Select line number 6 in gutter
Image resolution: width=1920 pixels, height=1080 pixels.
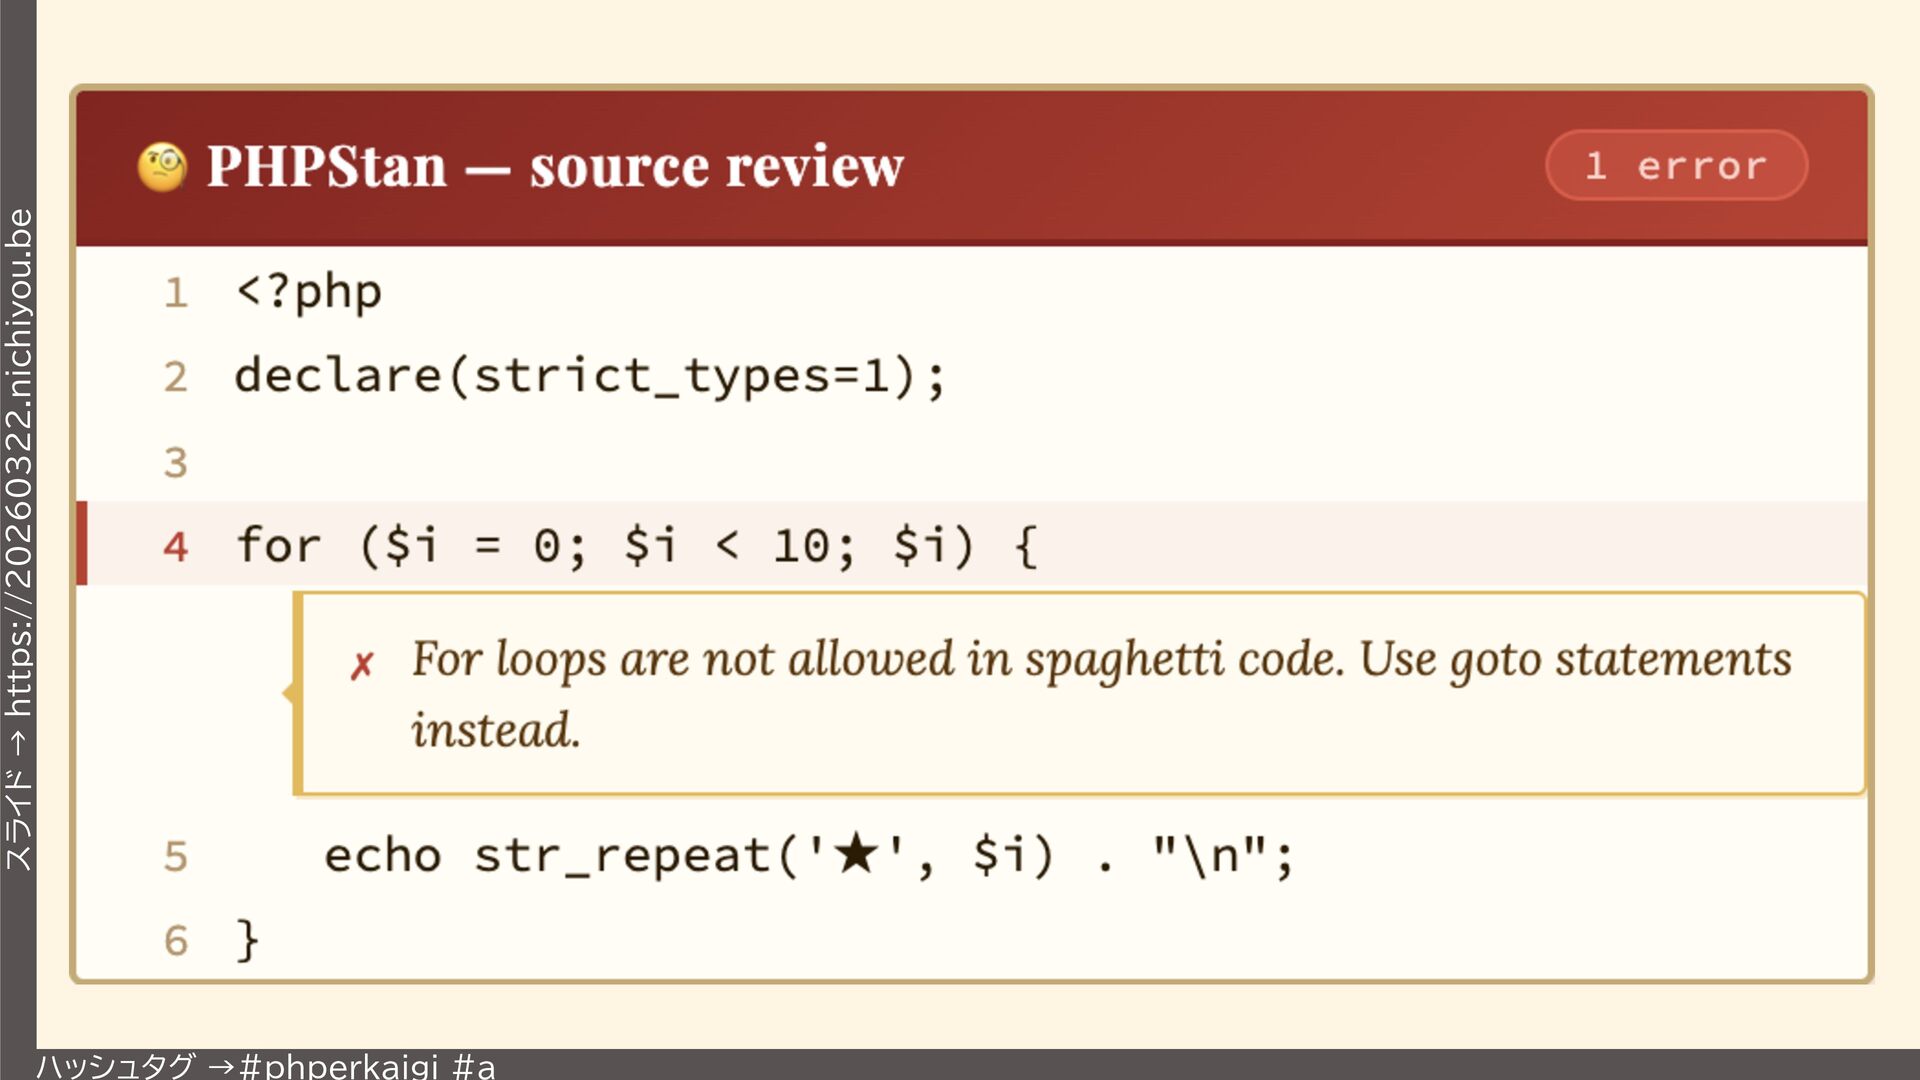(x=176, y=941)
